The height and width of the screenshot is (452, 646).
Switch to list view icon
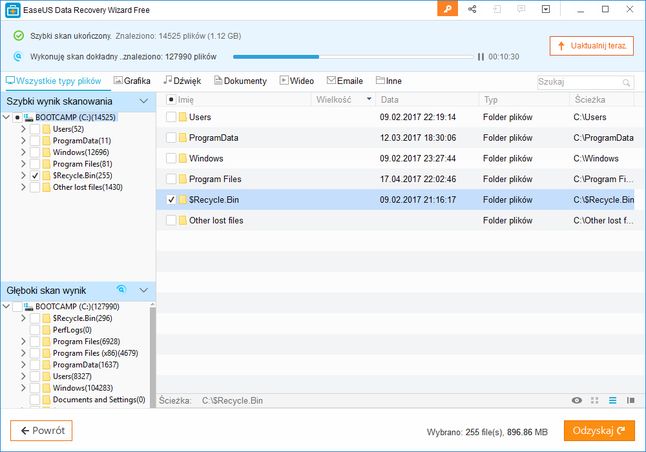click(x=613, y=400)
